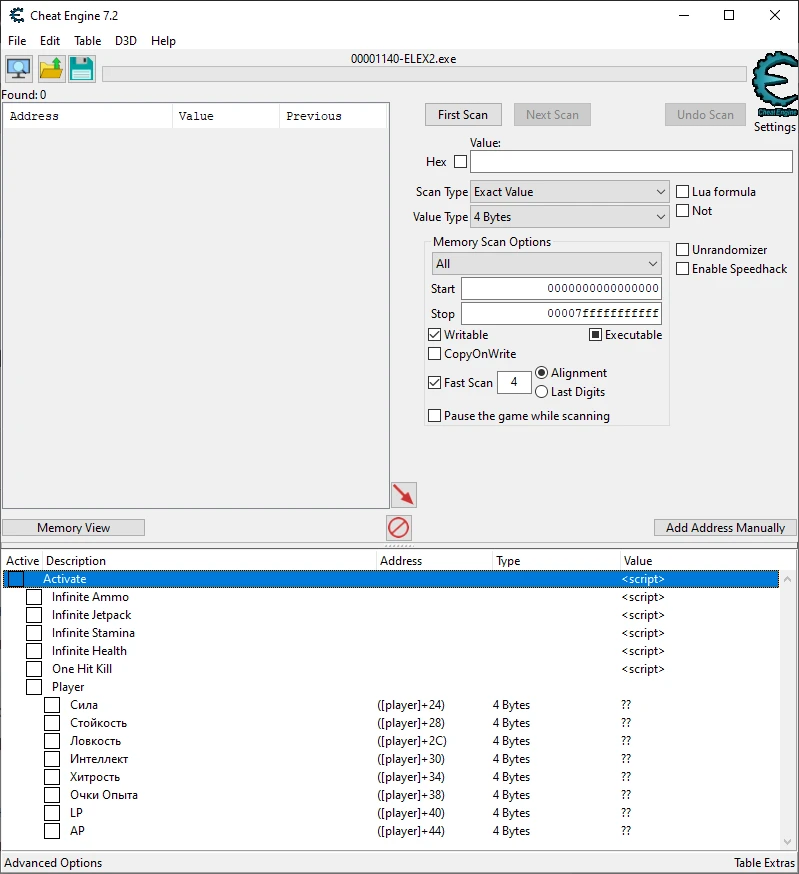Image resolution: width=799 pixels, height=874 pixels.
Task: Open the Edit menu
Action: pyautogui.click(x=50, y=41)
